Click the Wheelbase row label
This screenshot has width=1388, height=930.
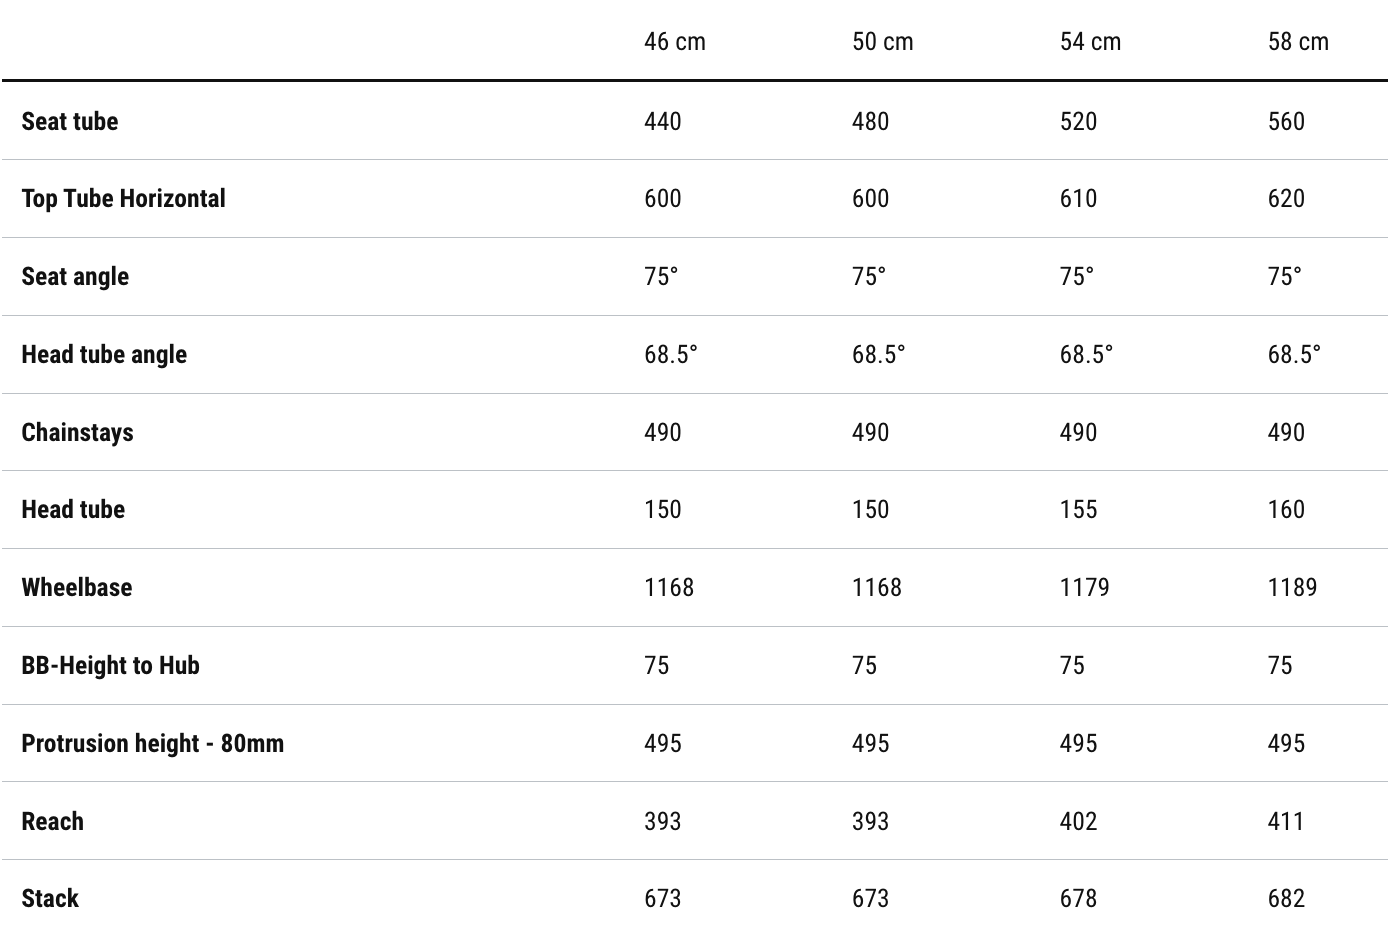click(77, 587)
